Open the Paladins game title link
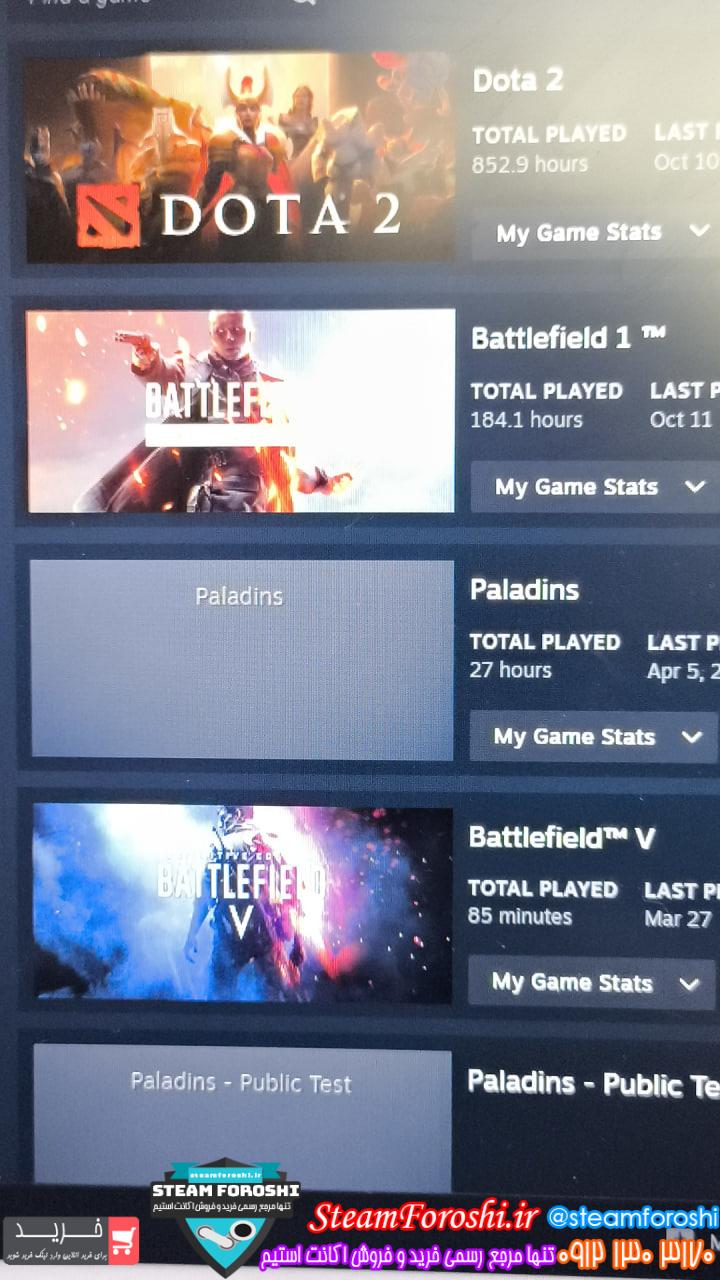The height and width of the screenshot is (1280, 720). (525, 590)
